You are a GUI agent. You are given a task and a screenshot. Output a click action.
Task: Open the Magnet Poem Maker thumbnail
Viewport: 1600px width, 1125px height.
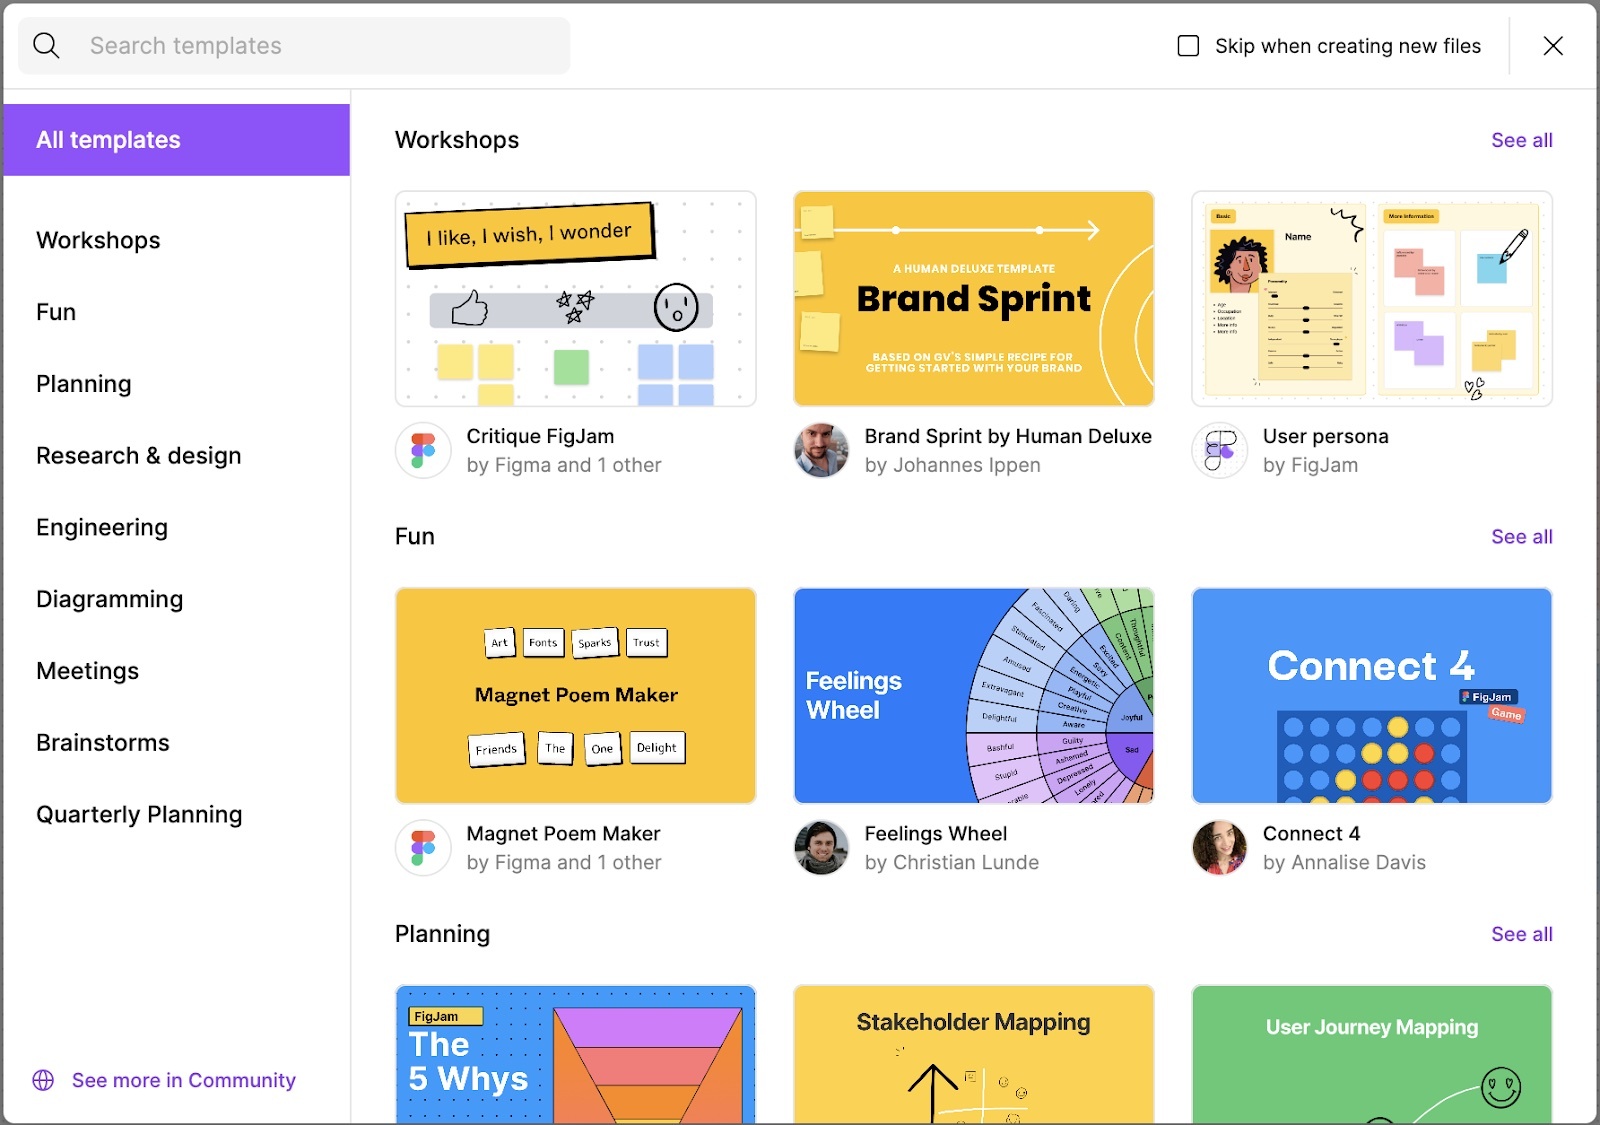click(x=576, y=696)
